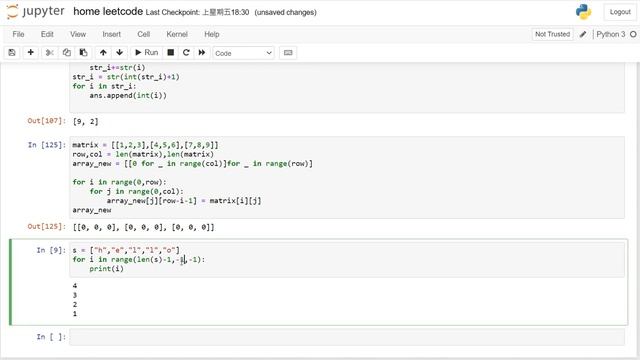Image resolution: width=640 pixels, height=360 pixels.
Task: Click the Last Checkpoint text
Action: (197, 12)
